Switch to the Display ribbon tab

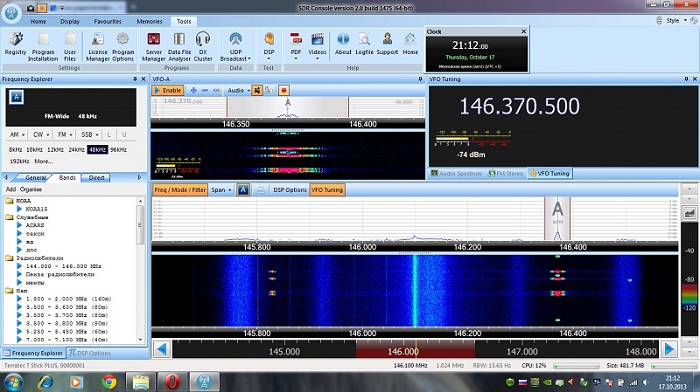[70, 21]
